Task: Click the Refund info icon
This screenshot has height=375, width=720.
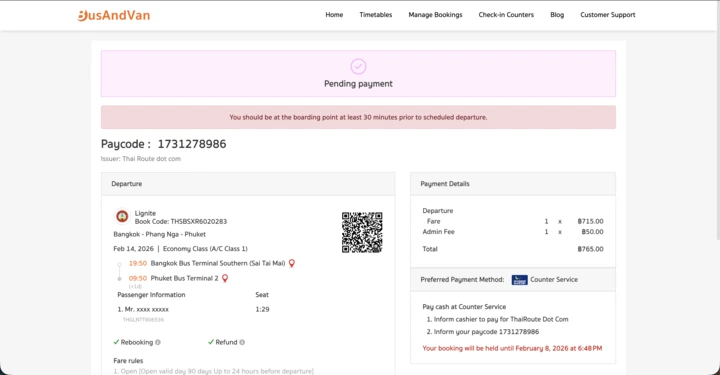Action: pos(242,342)
